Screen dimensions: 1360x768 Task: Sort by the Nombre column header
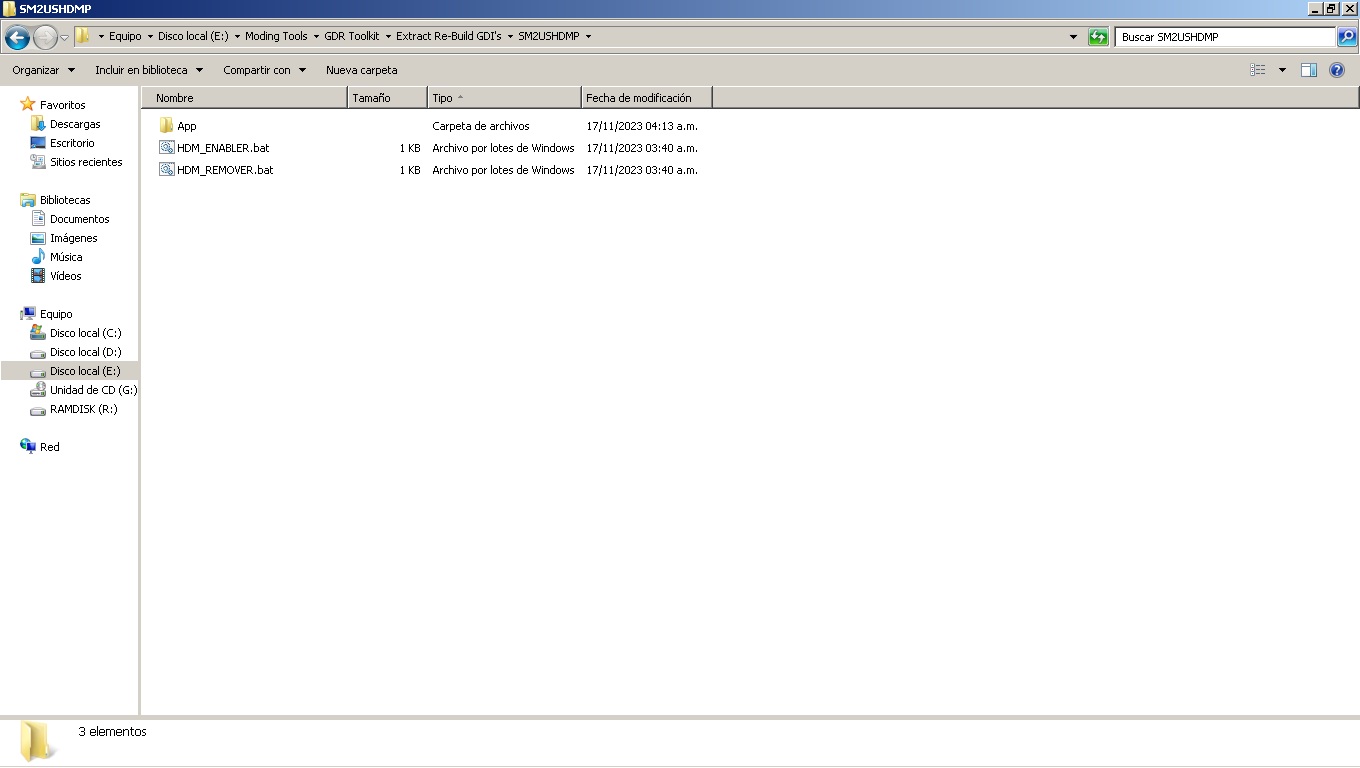point(245,98)
